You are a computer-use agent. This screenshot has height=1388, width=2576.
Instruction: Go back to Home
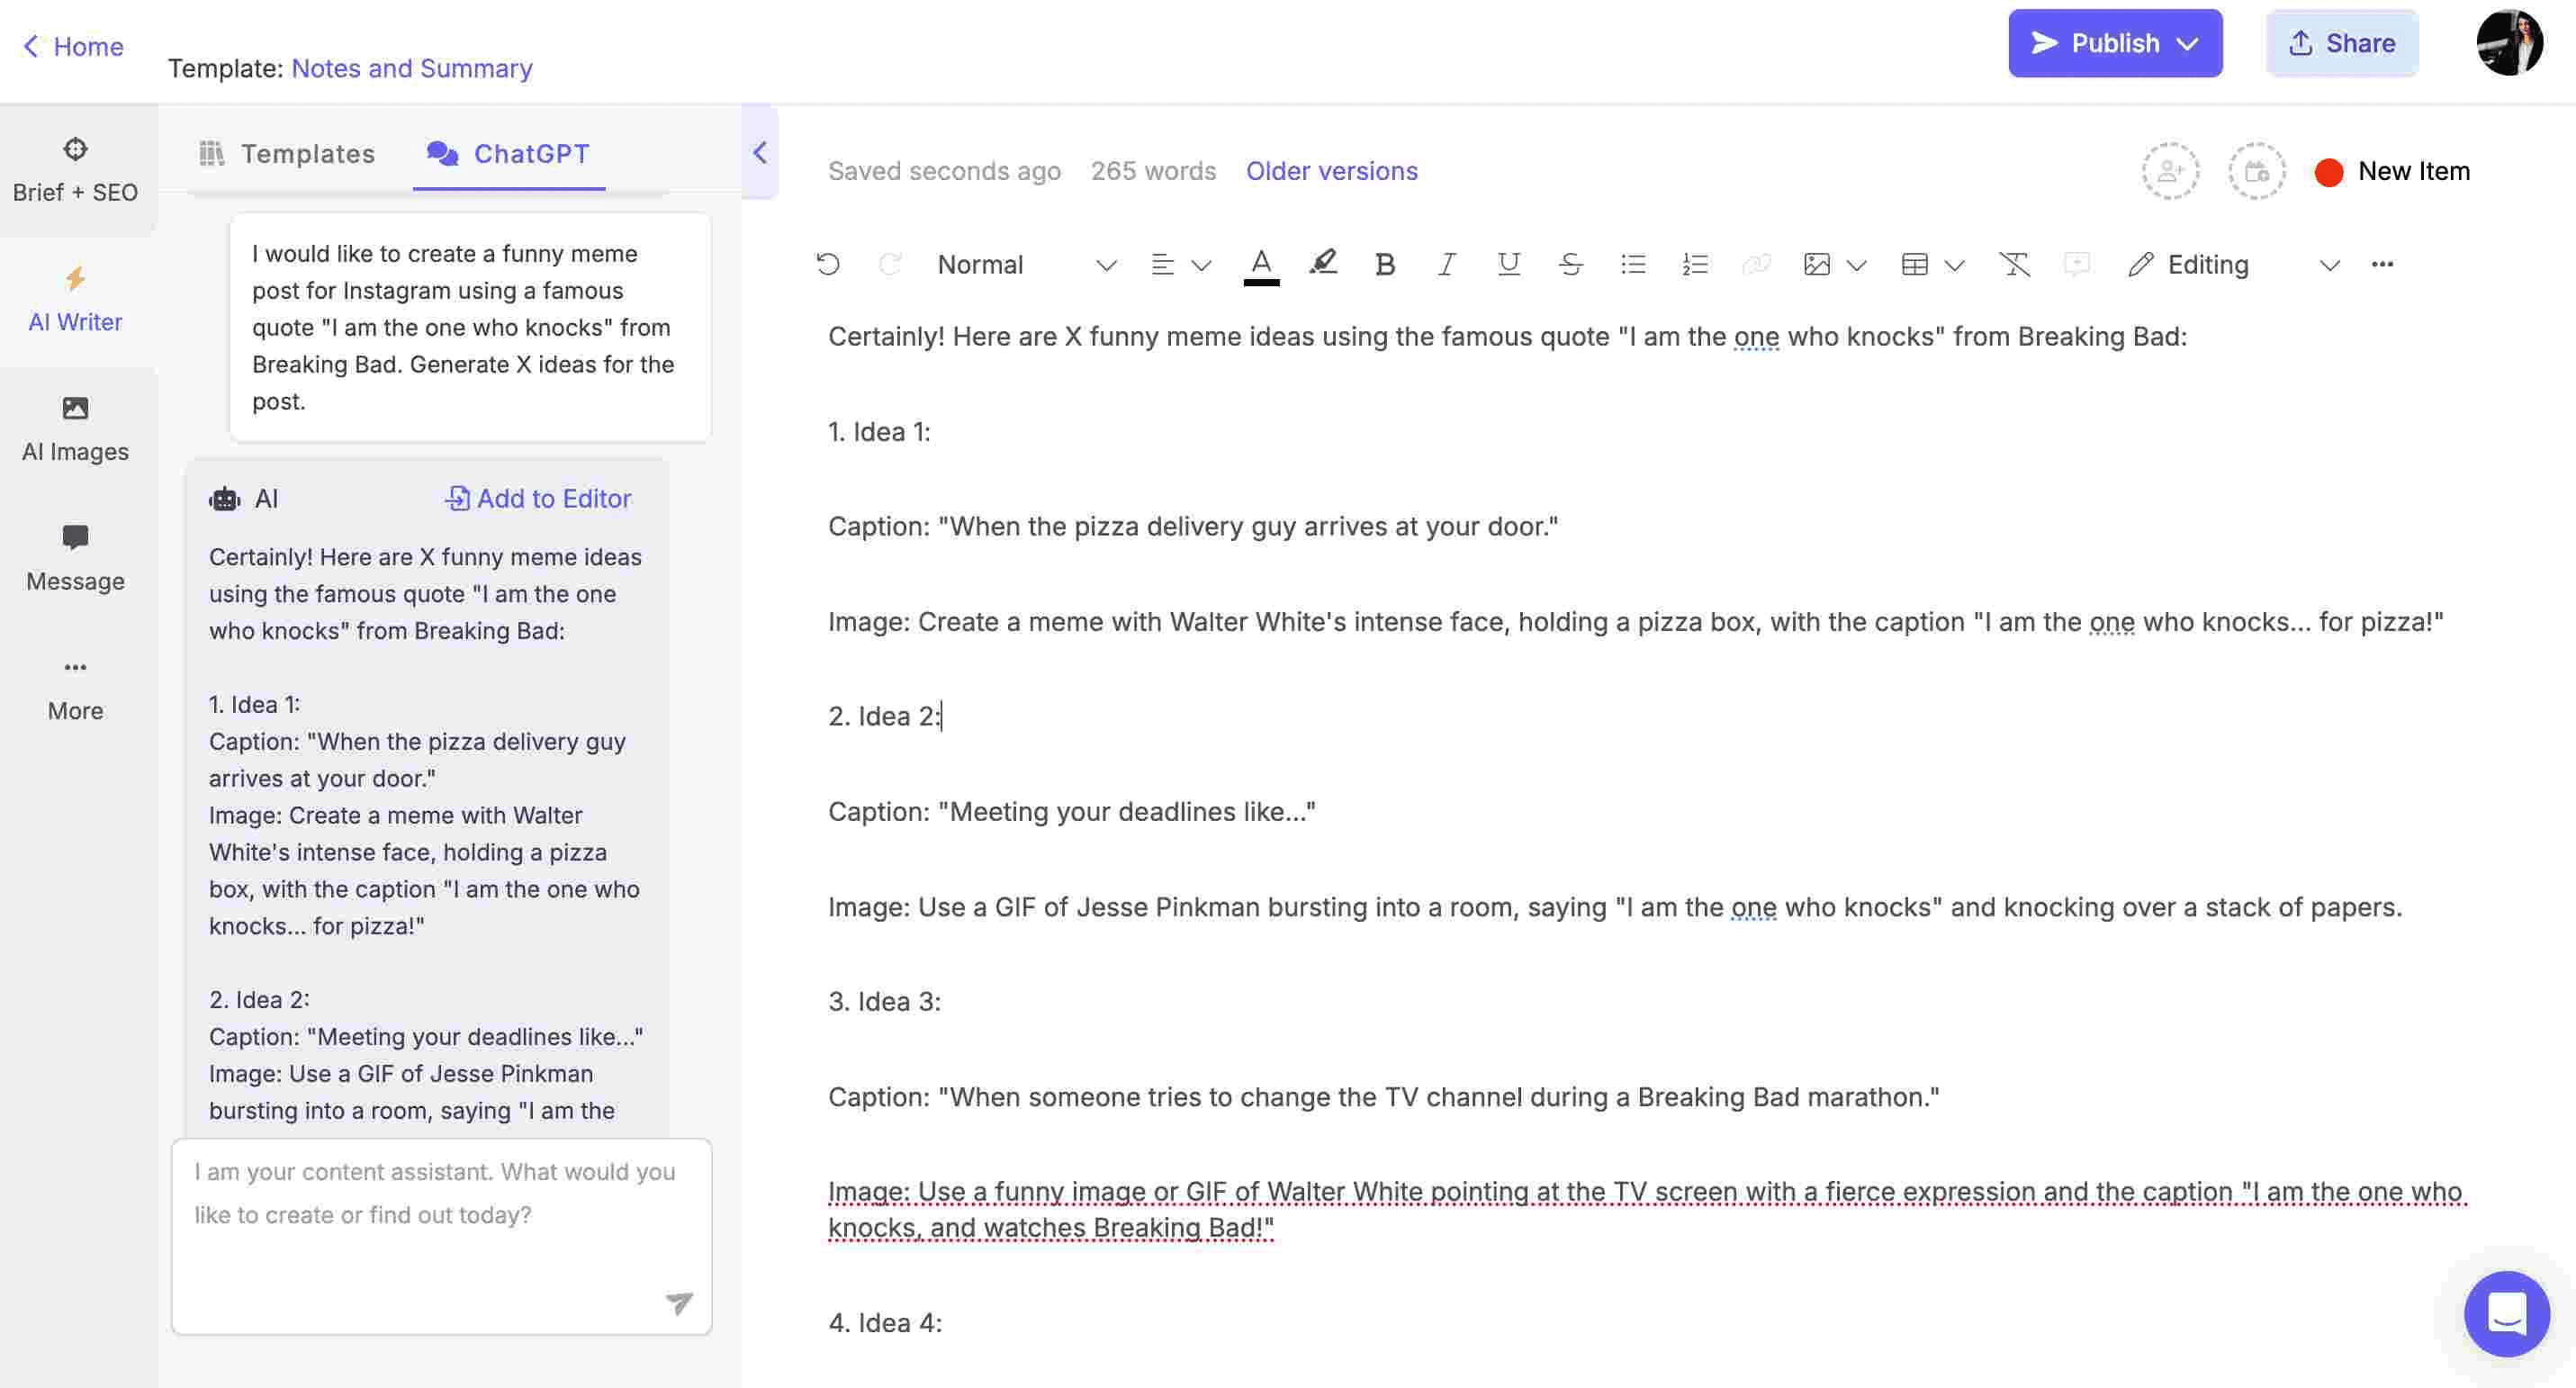73,46
